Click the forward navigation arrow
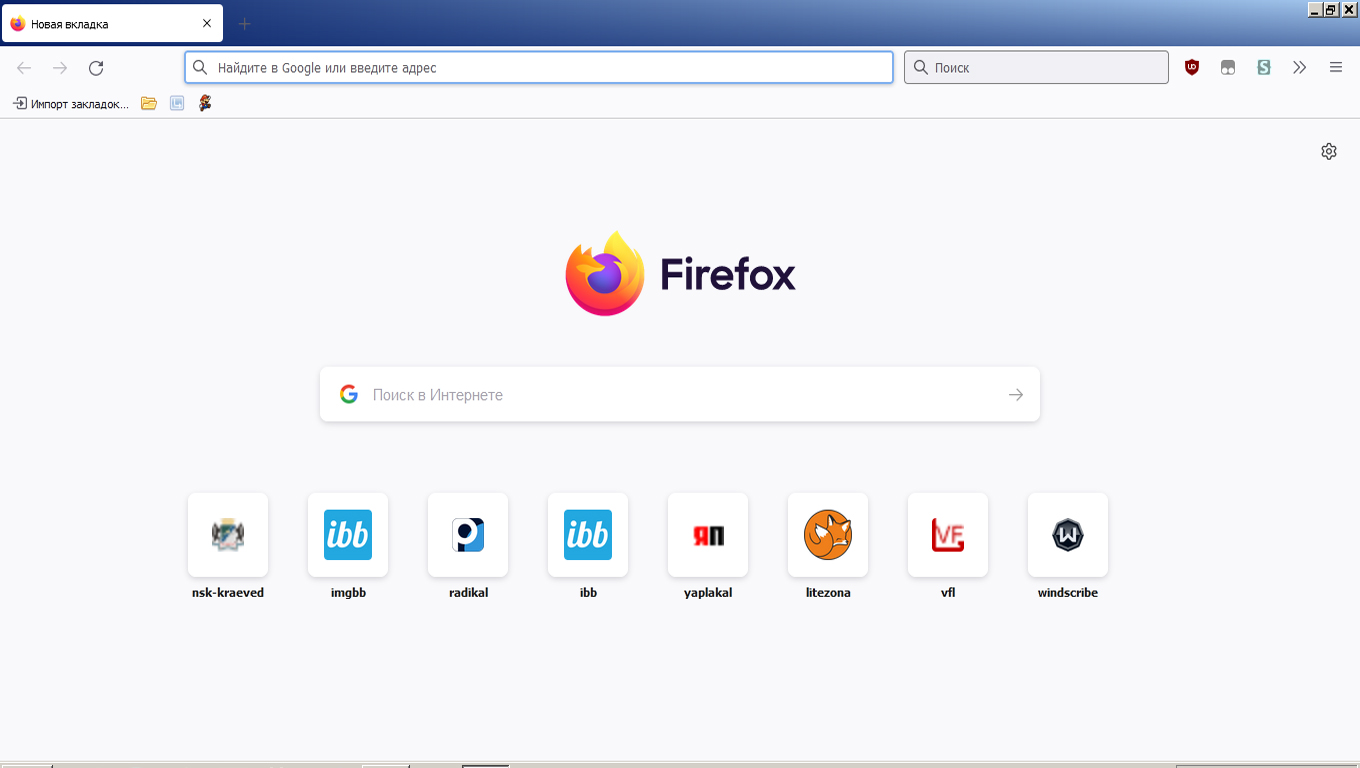This screenshot has height=768, width=1360. [60, 68]
